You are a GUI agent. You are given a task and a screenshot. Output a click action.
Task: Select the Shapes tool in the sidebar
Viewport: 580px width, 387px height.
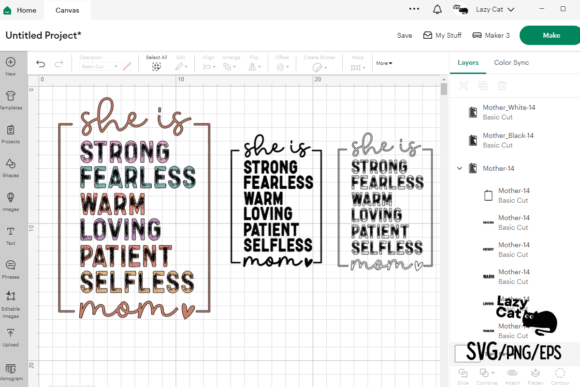coord(11,168)
